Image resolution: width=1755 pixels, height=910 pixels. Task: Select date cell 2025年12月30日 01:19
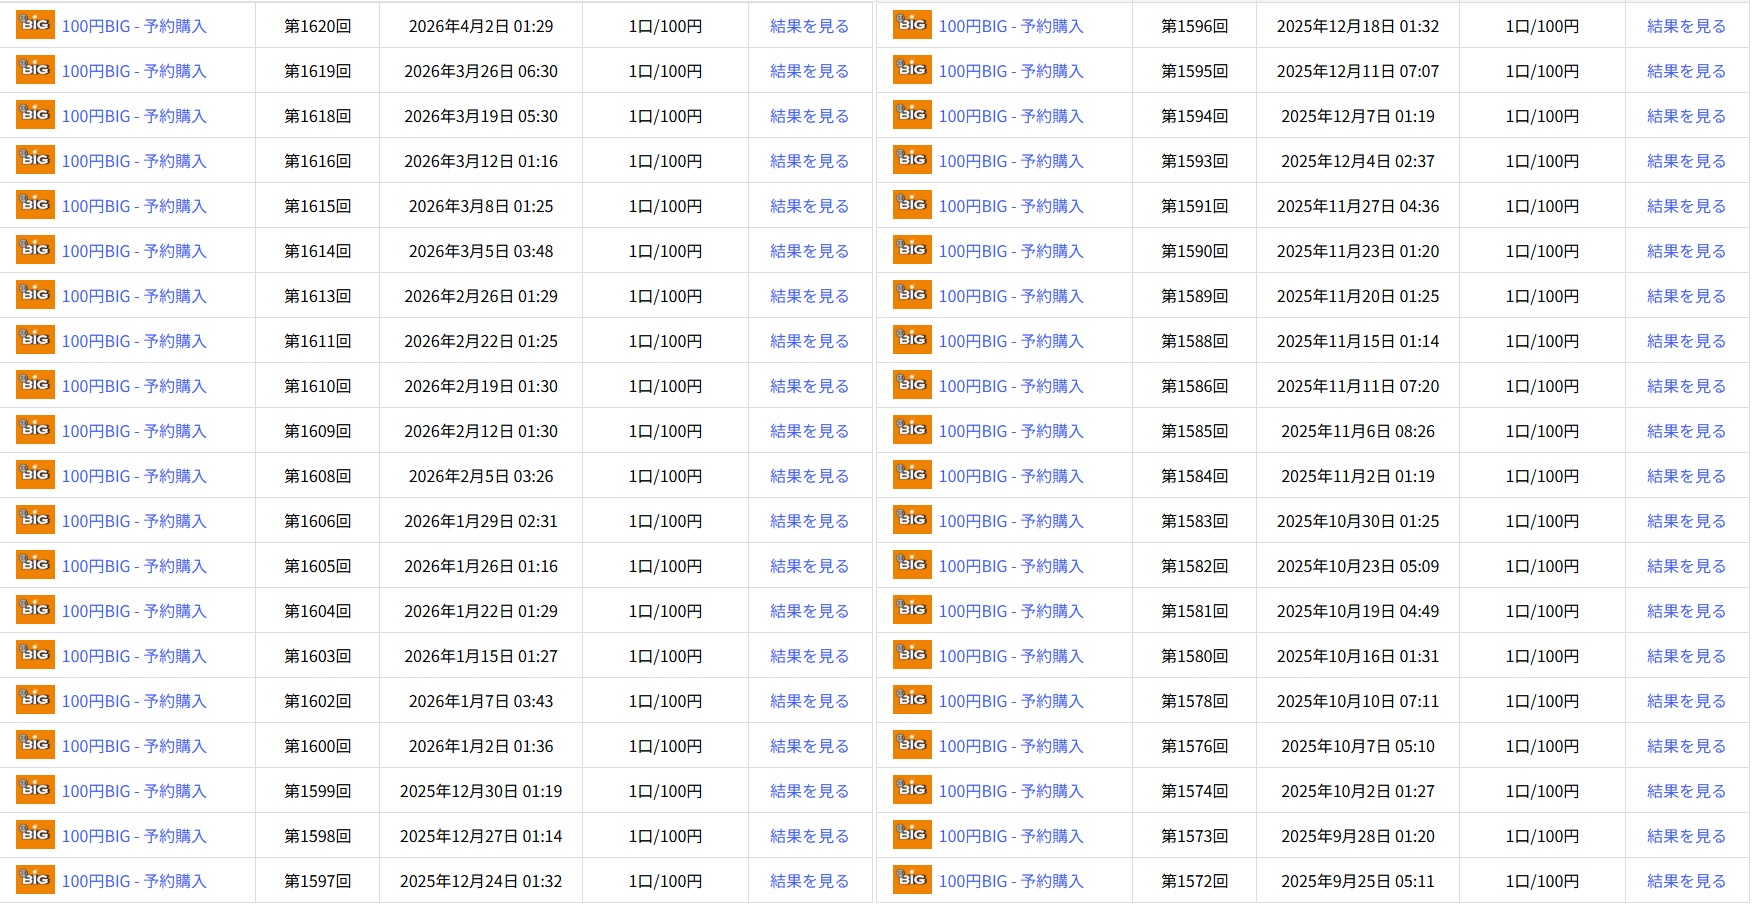(481, 791)
